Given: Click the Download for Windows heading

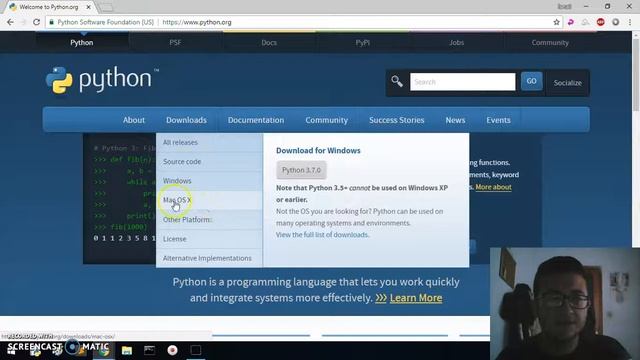Looking at the screenshot, I should pyautogui.click(x=318, y=151).
